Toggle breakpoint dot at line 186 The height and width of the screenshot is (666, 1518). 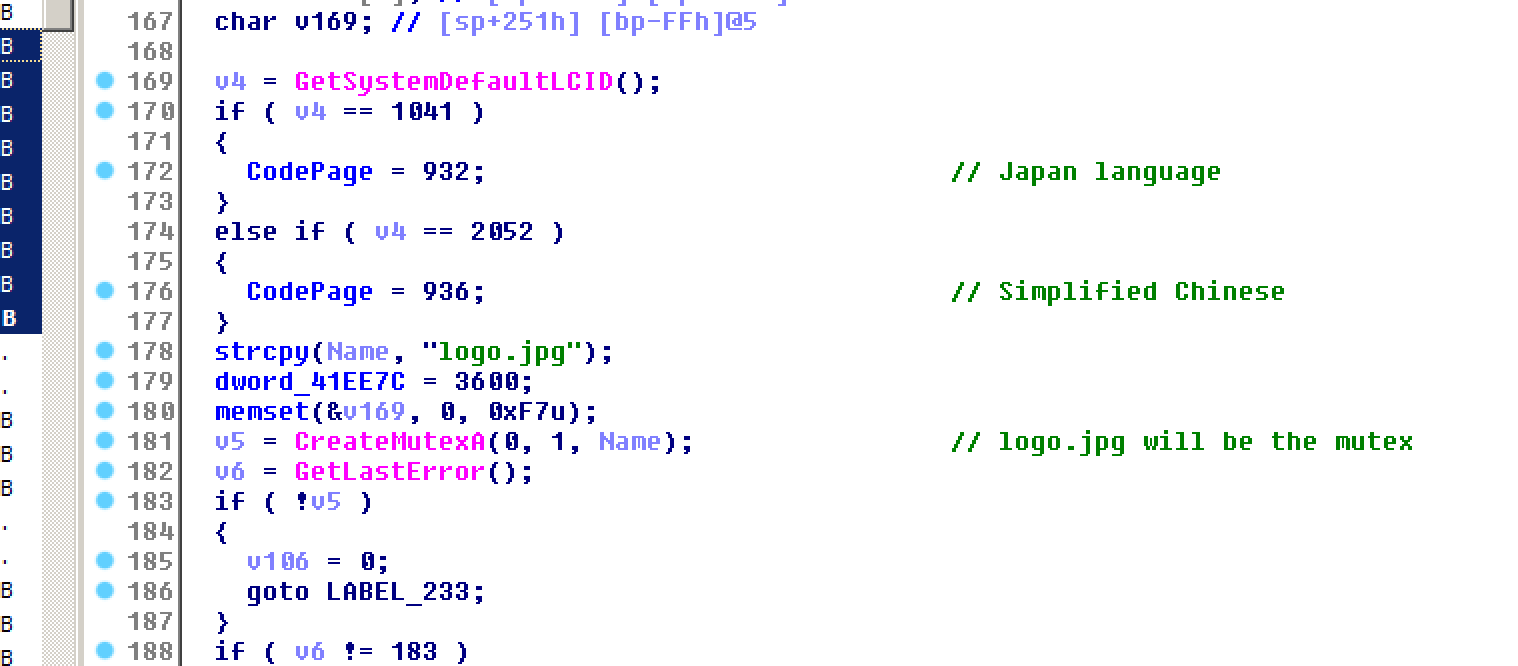(105, 591)
